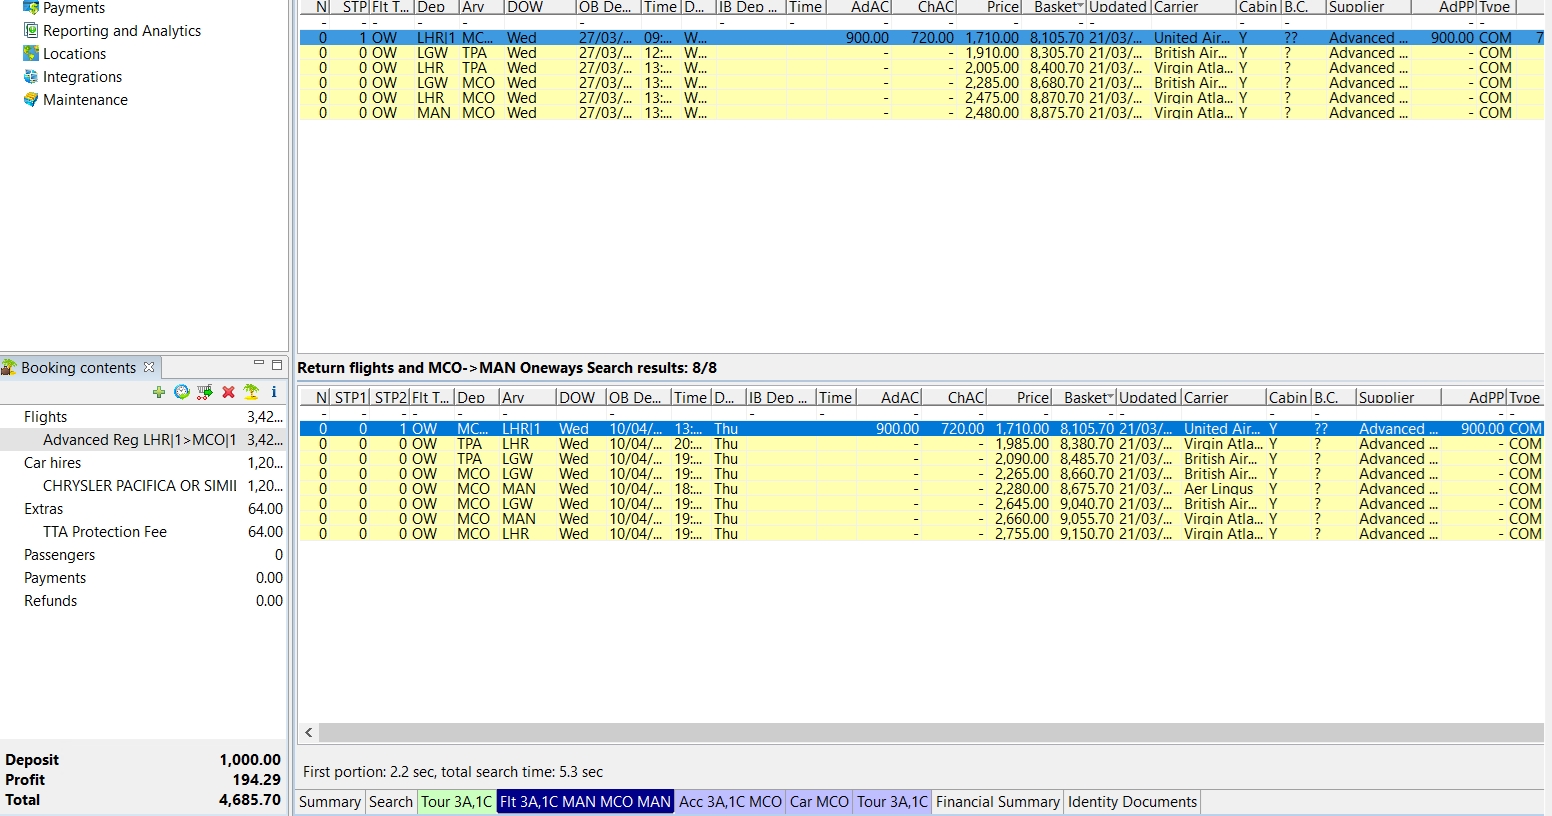Select Passengers in Booking contents

pos(144,554)
